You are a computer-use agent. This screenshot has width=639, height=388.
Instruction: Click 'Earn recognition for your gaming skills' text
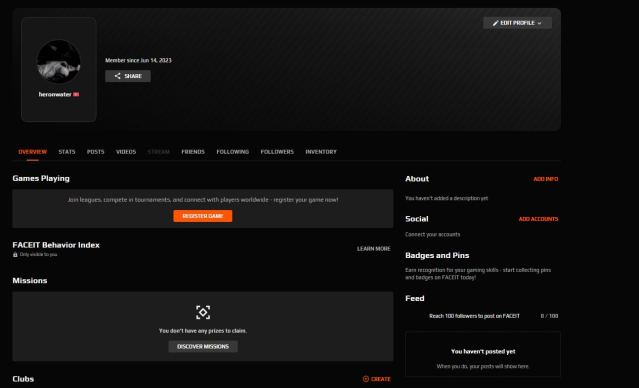pos(478,274)
